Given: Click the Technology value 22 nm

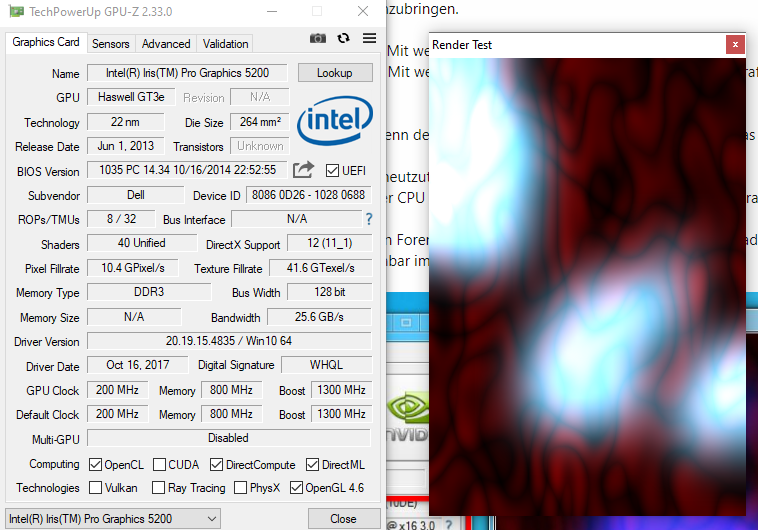Looking at the screenshot, I should (x=125, y=122).
